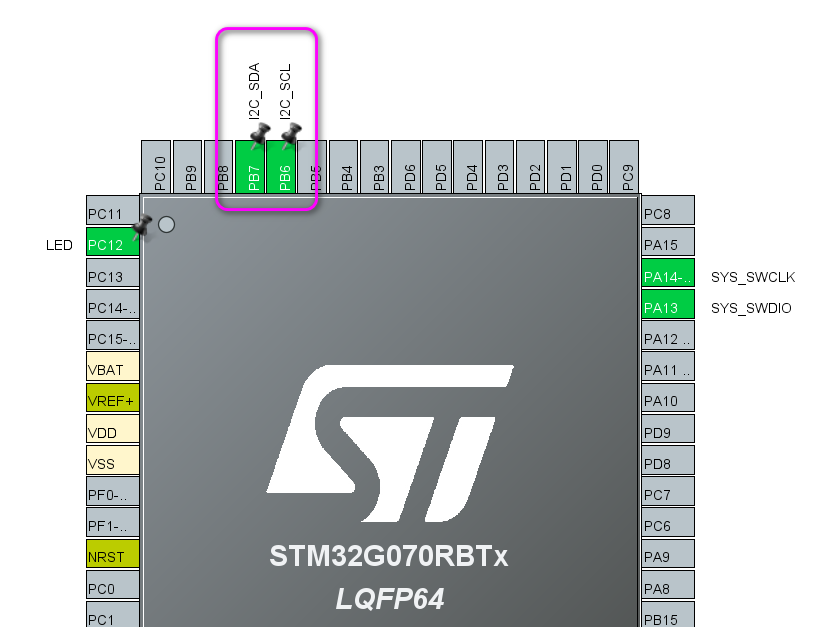Select the VSS pin
The height and width of the screenshot is (627, 833).
pyautogui.click(x=113, y=460)
